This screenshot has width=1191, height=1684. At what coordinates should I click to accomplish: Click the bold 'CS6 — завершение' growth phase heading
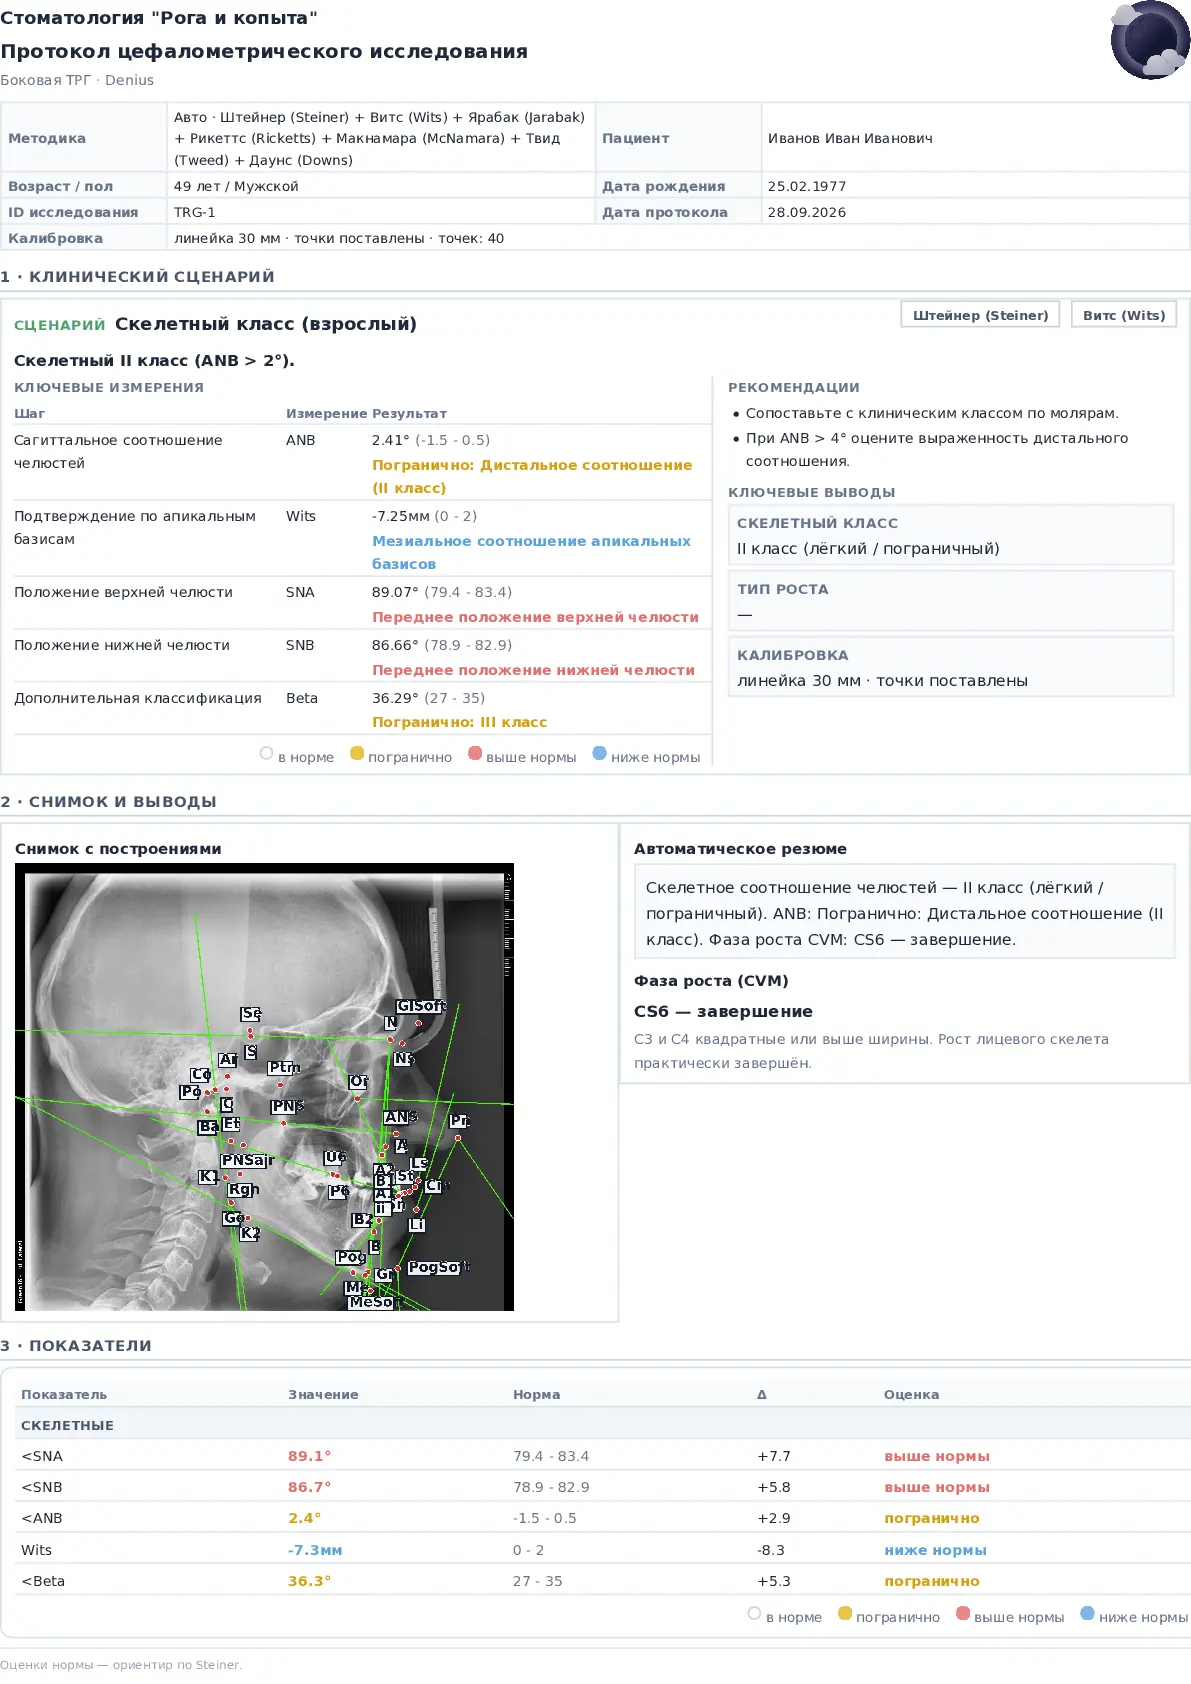[x=723, y=1011]
